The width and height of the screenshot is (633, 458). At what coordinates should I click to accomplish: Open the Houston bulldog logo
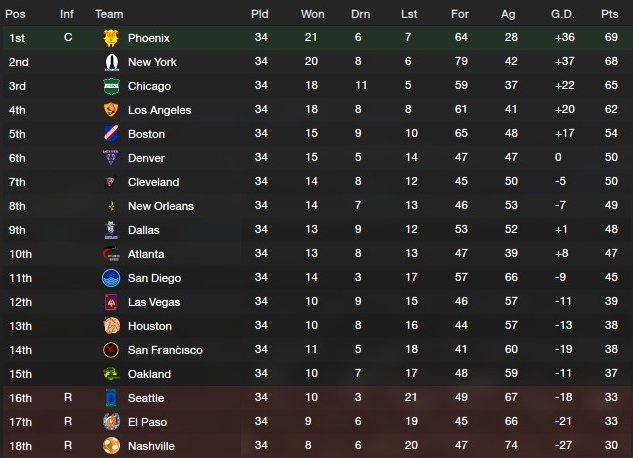tap(111, 326)
